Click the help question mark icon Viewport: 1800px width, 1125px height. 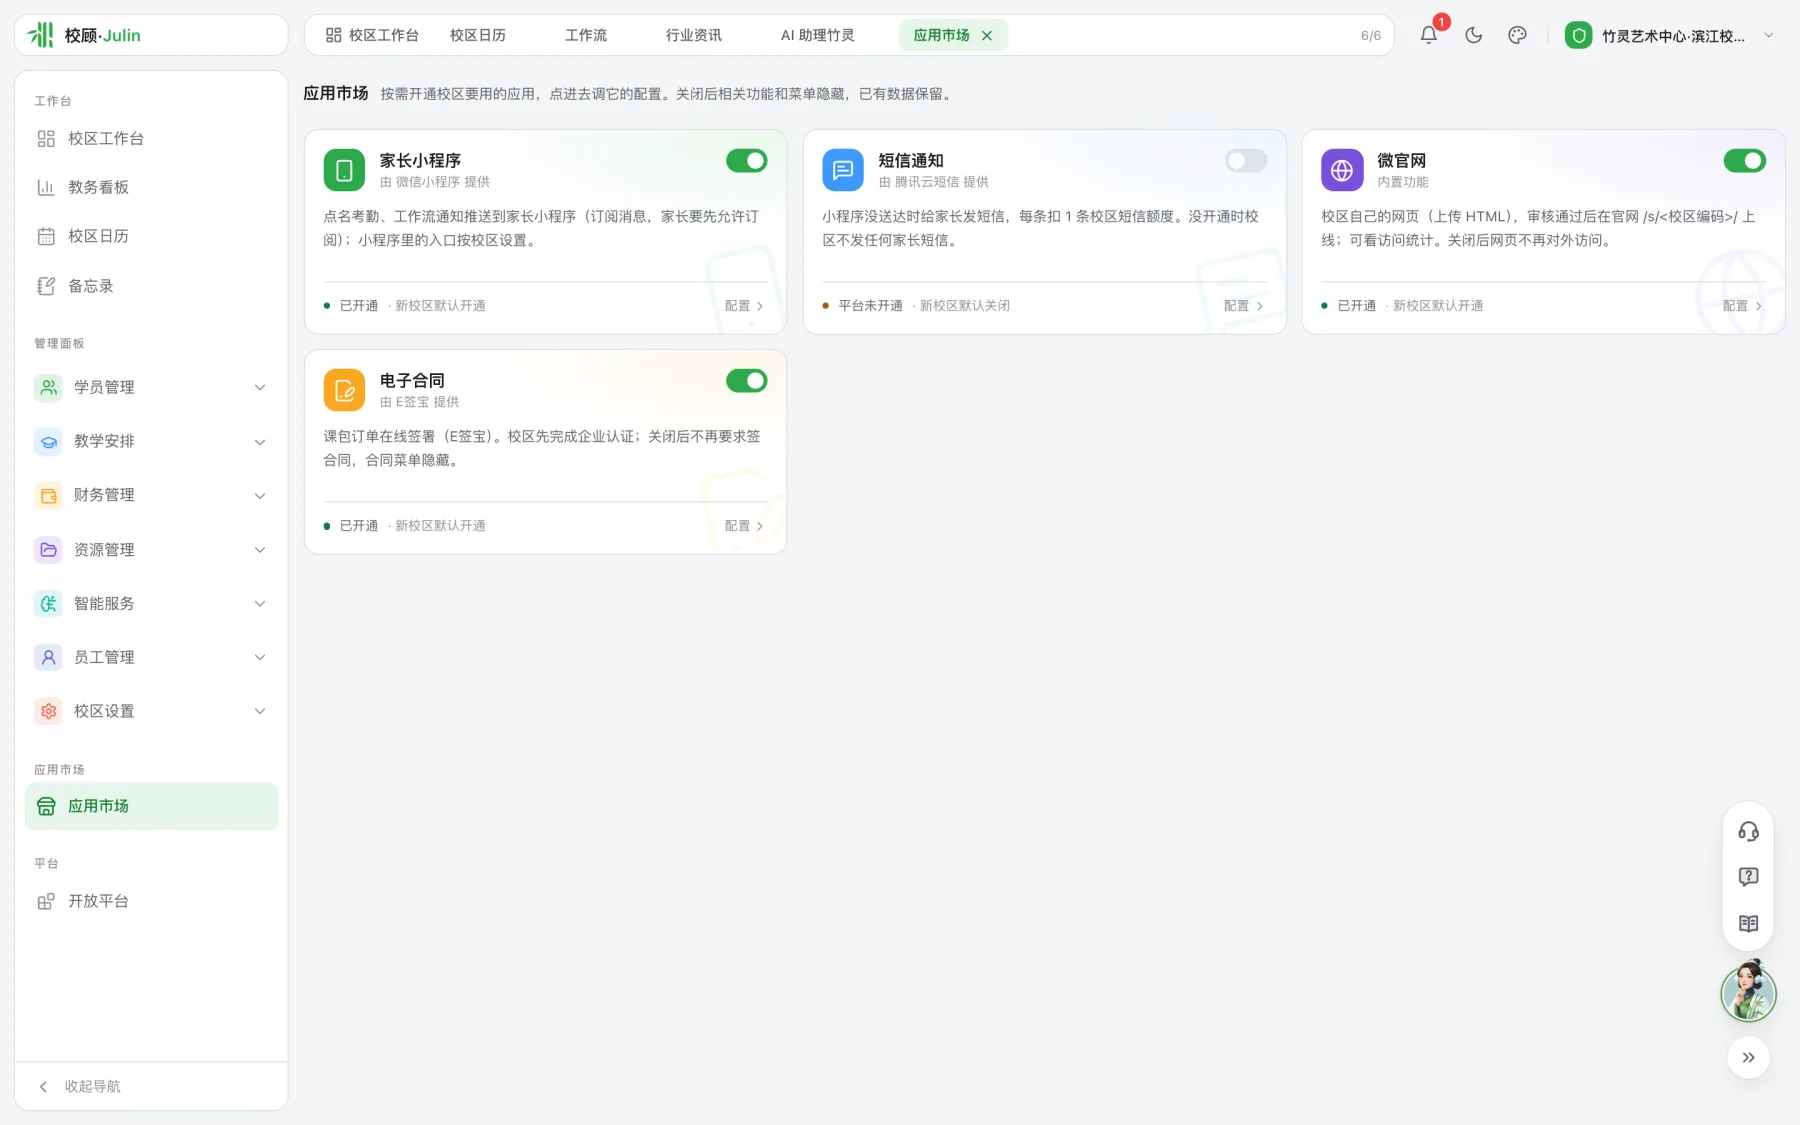[1748, 877]
